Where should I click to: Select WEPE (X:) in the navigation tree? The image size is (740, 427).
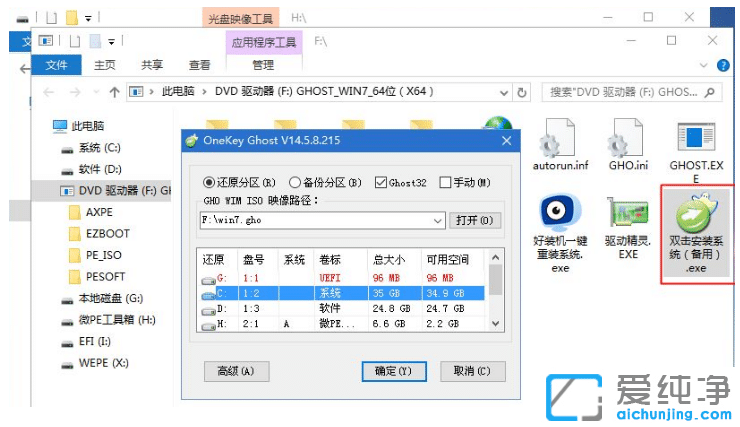(103, 363)
